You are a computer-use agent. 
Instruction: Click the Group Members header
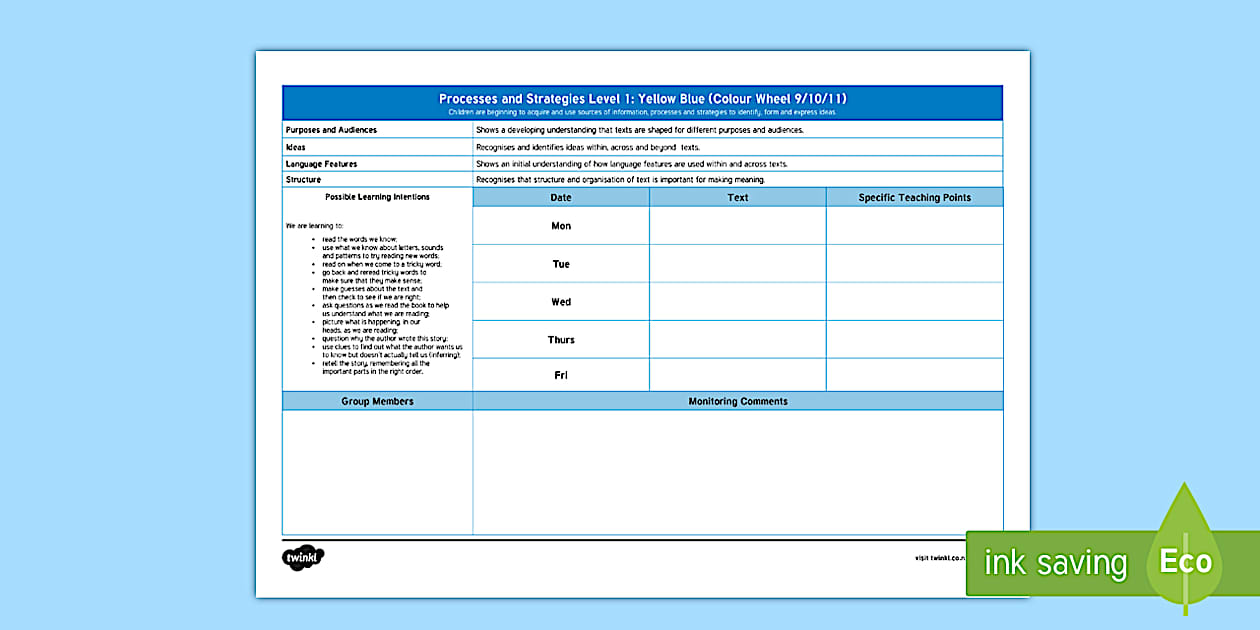pos(378,401)
